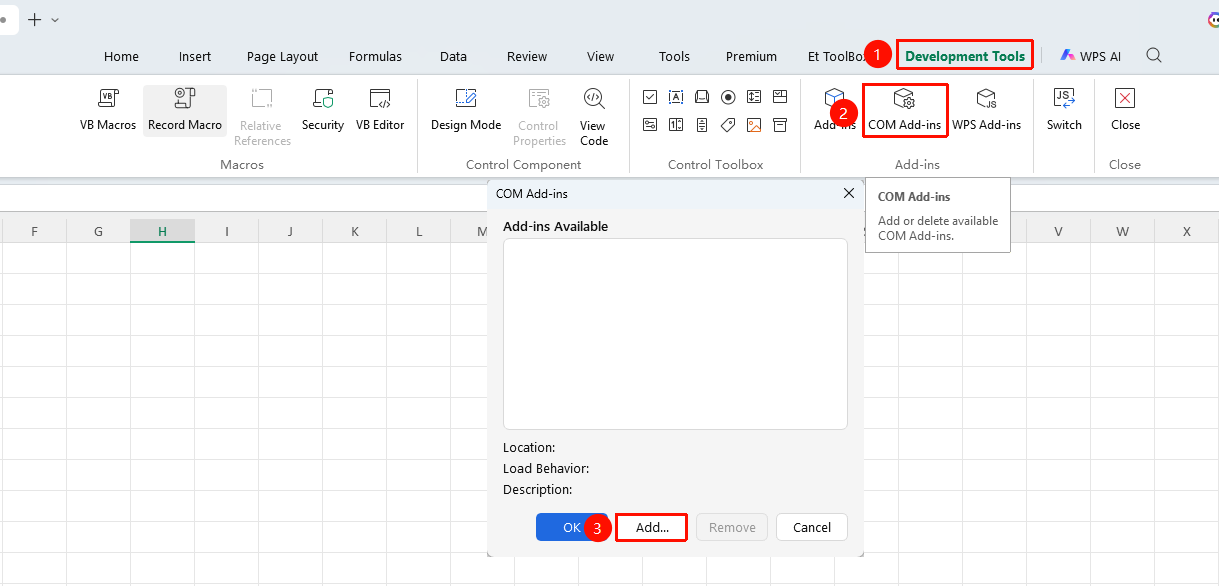1219x586 pixels.
Task: Open macro Security settings
Action: [323, 110]
